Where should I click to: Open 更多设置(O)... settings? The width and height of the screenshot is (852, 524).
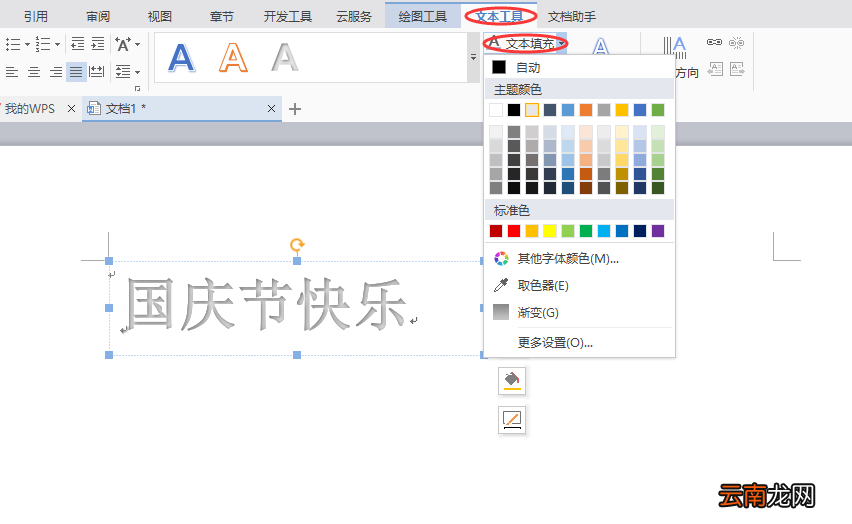[579, 343]
